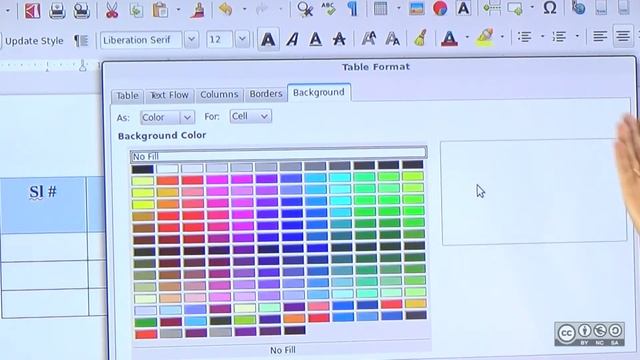The width and height of the screenshot is (640, 360).
Task: Undo the last action
Action: (225, 9)
